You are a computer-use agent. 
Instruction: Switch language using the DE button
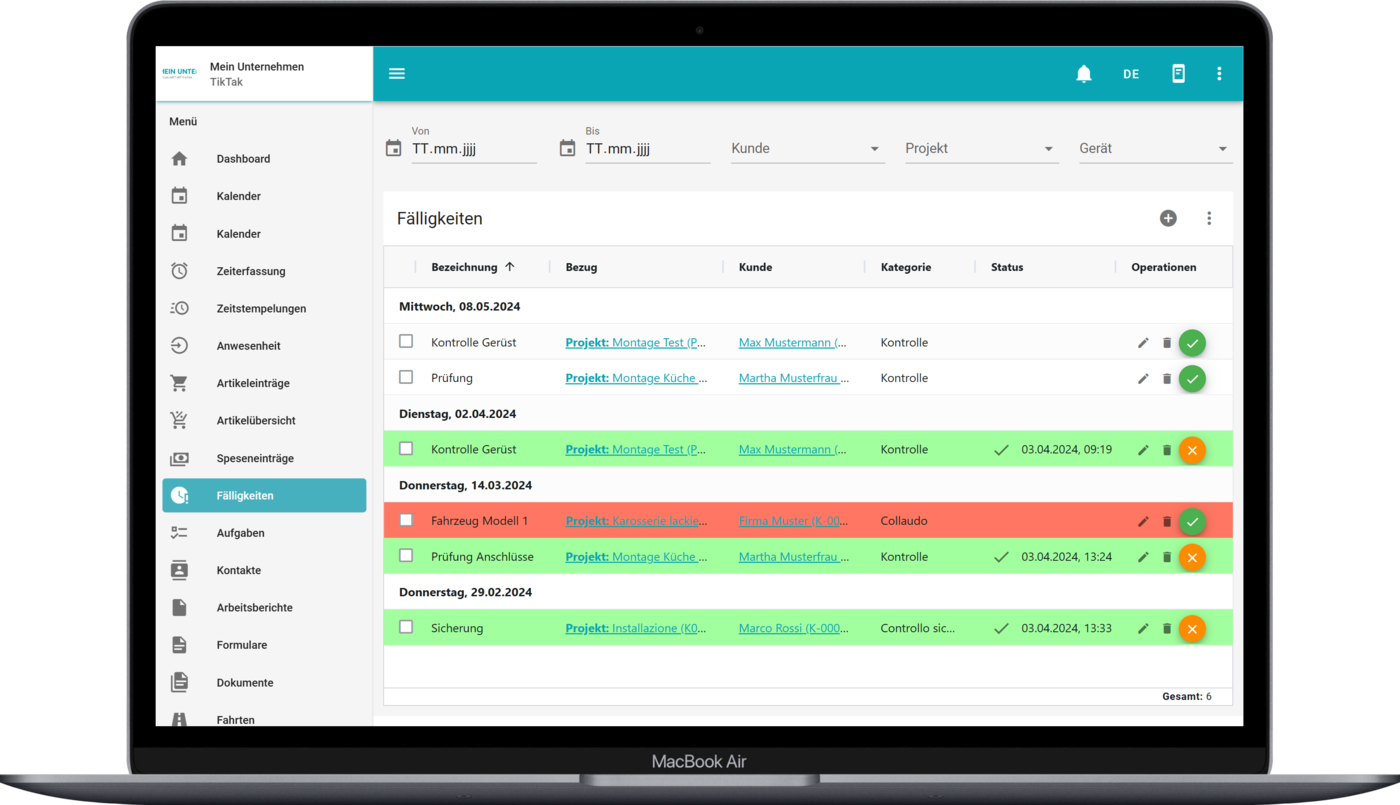tap(1131, 74)
